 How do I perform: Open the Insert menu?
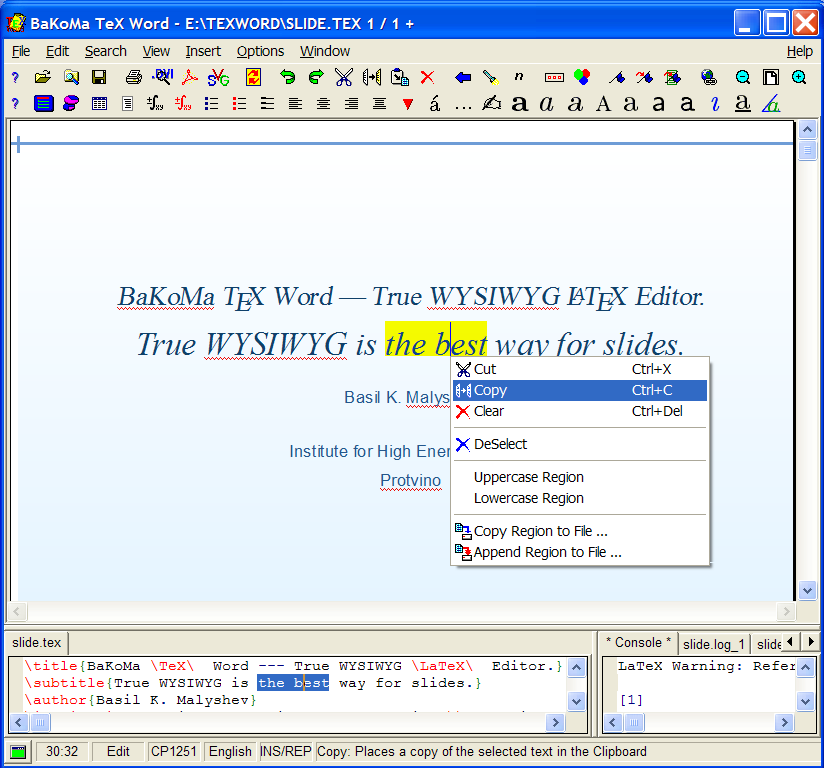203,51
